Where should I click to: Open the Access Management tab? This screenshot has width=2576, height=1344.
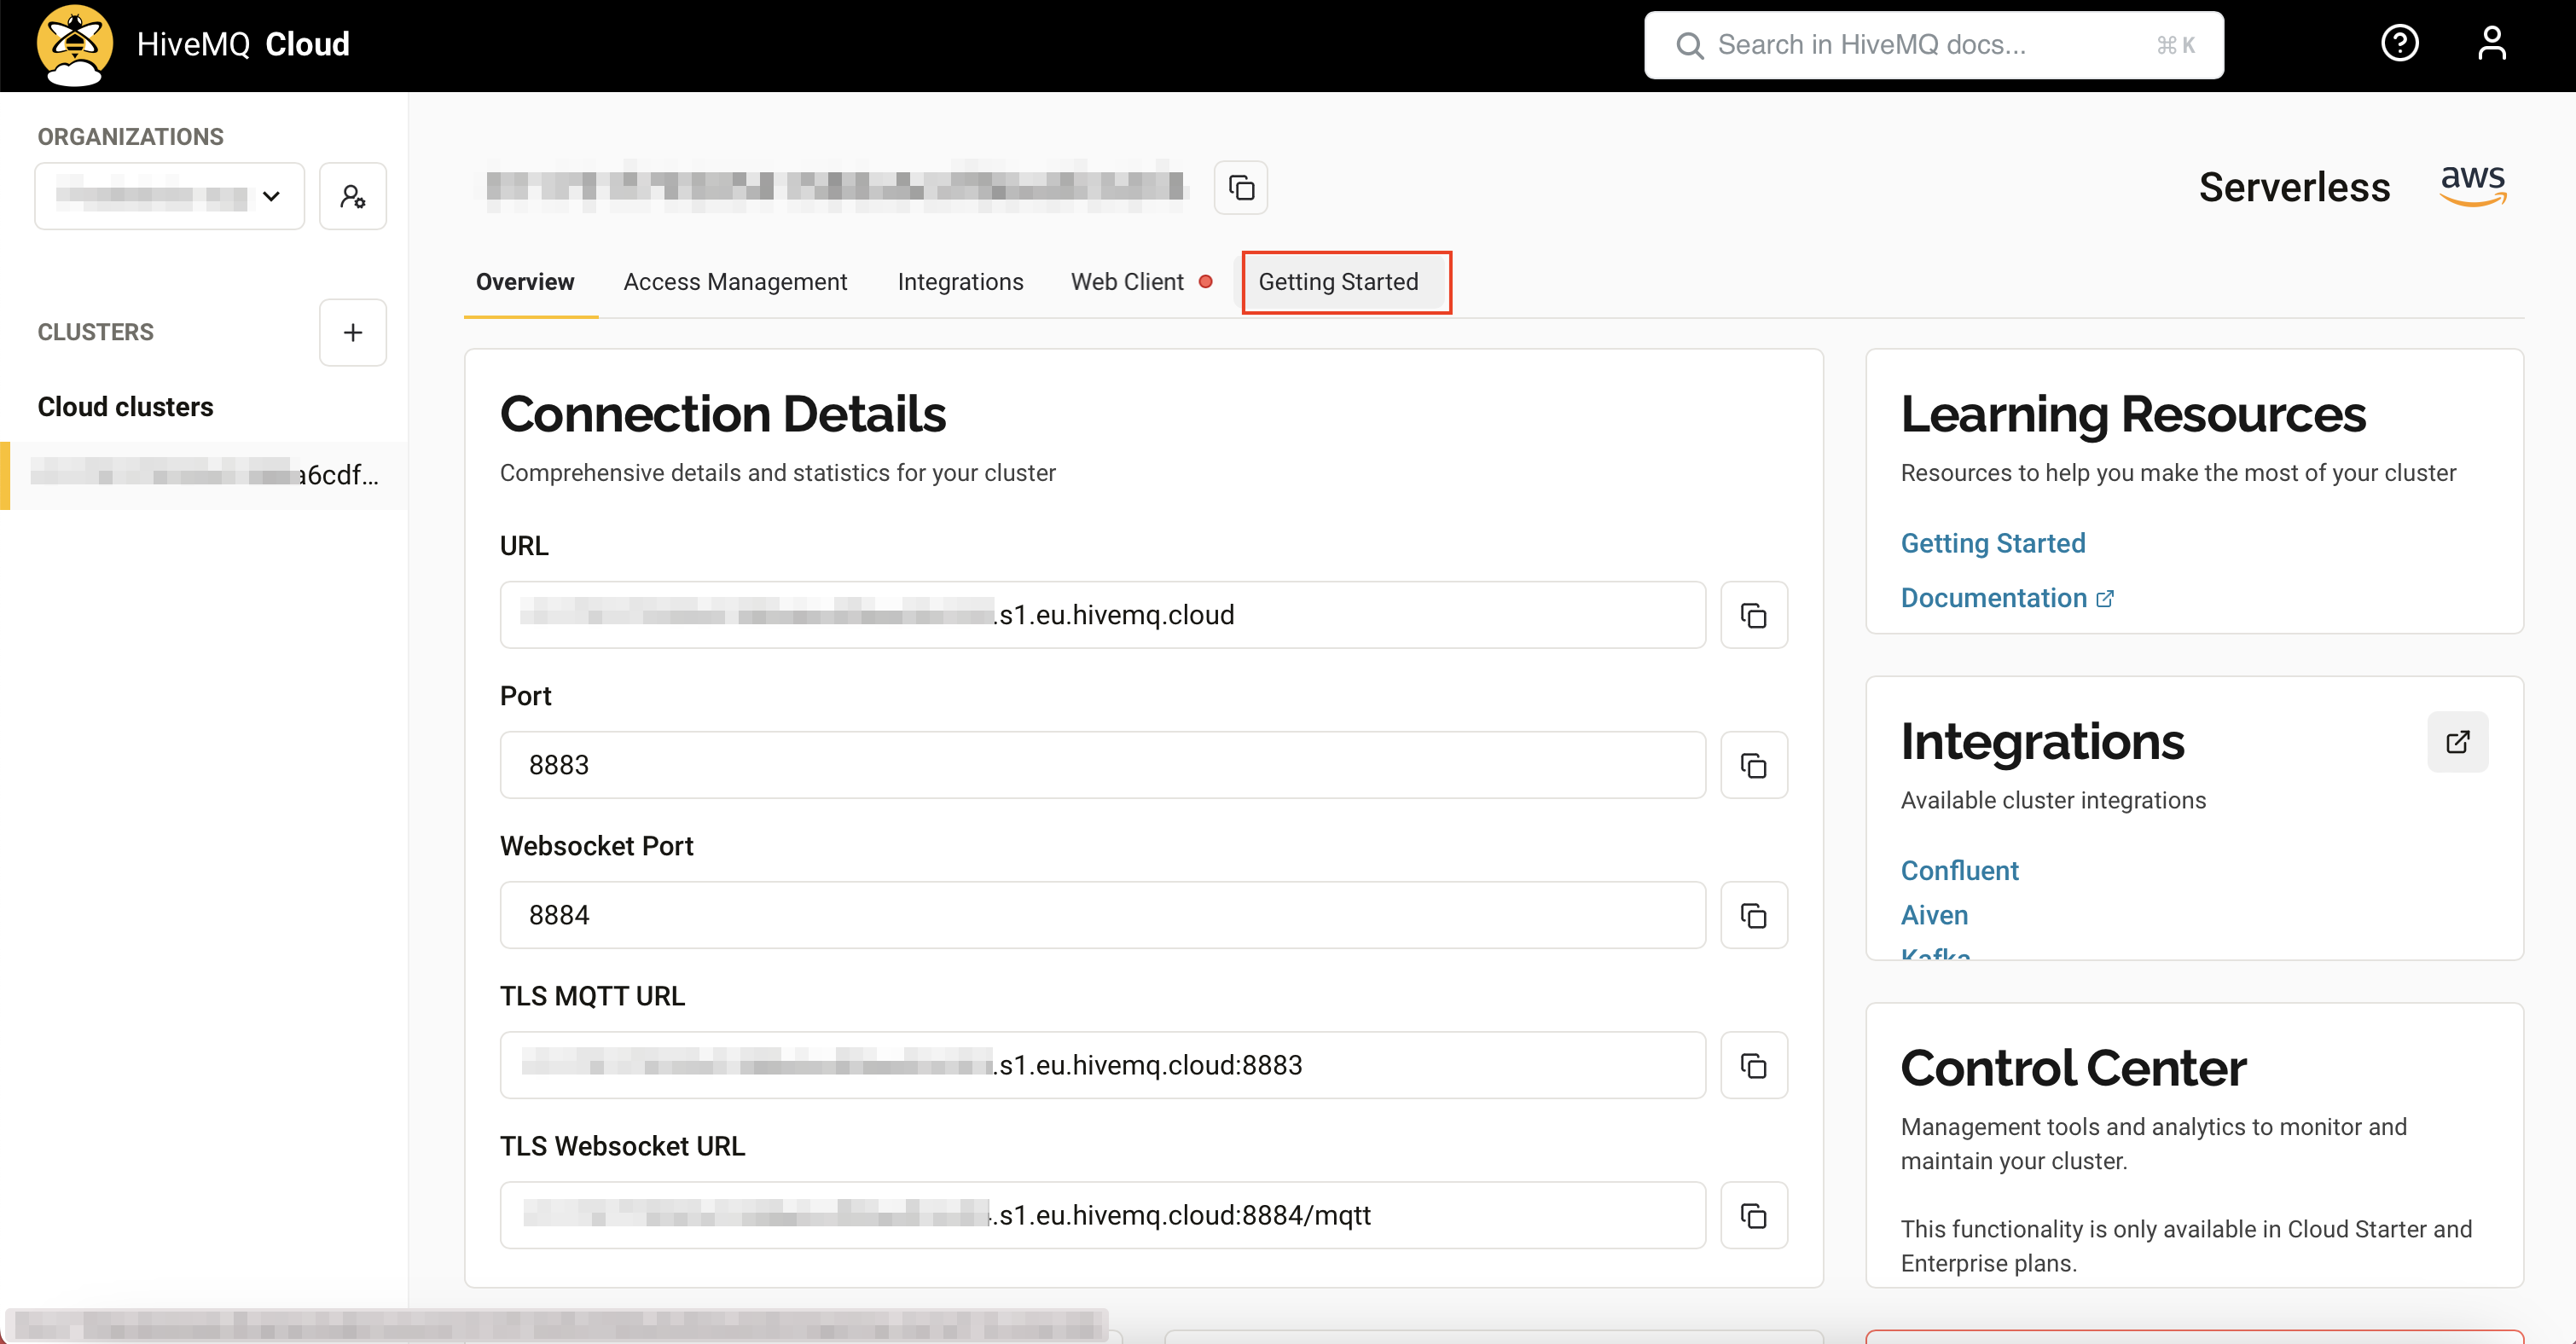(735, 282)
